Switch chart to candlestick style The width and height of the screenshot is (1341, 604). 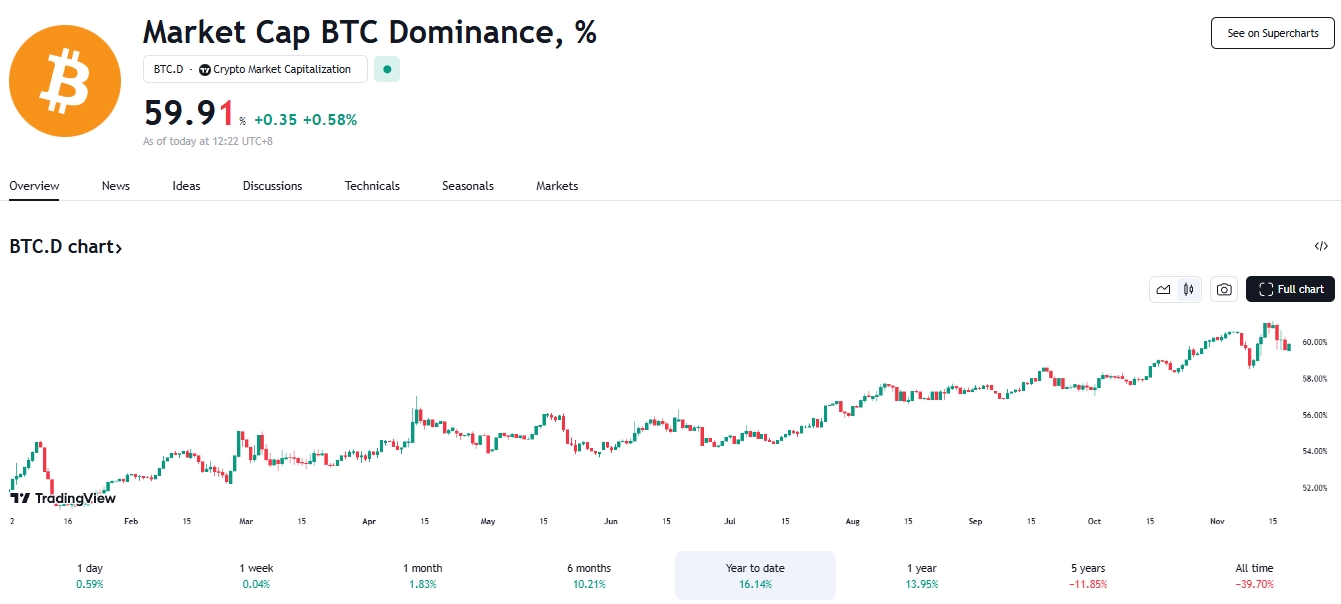click(x=1188, y=289)
